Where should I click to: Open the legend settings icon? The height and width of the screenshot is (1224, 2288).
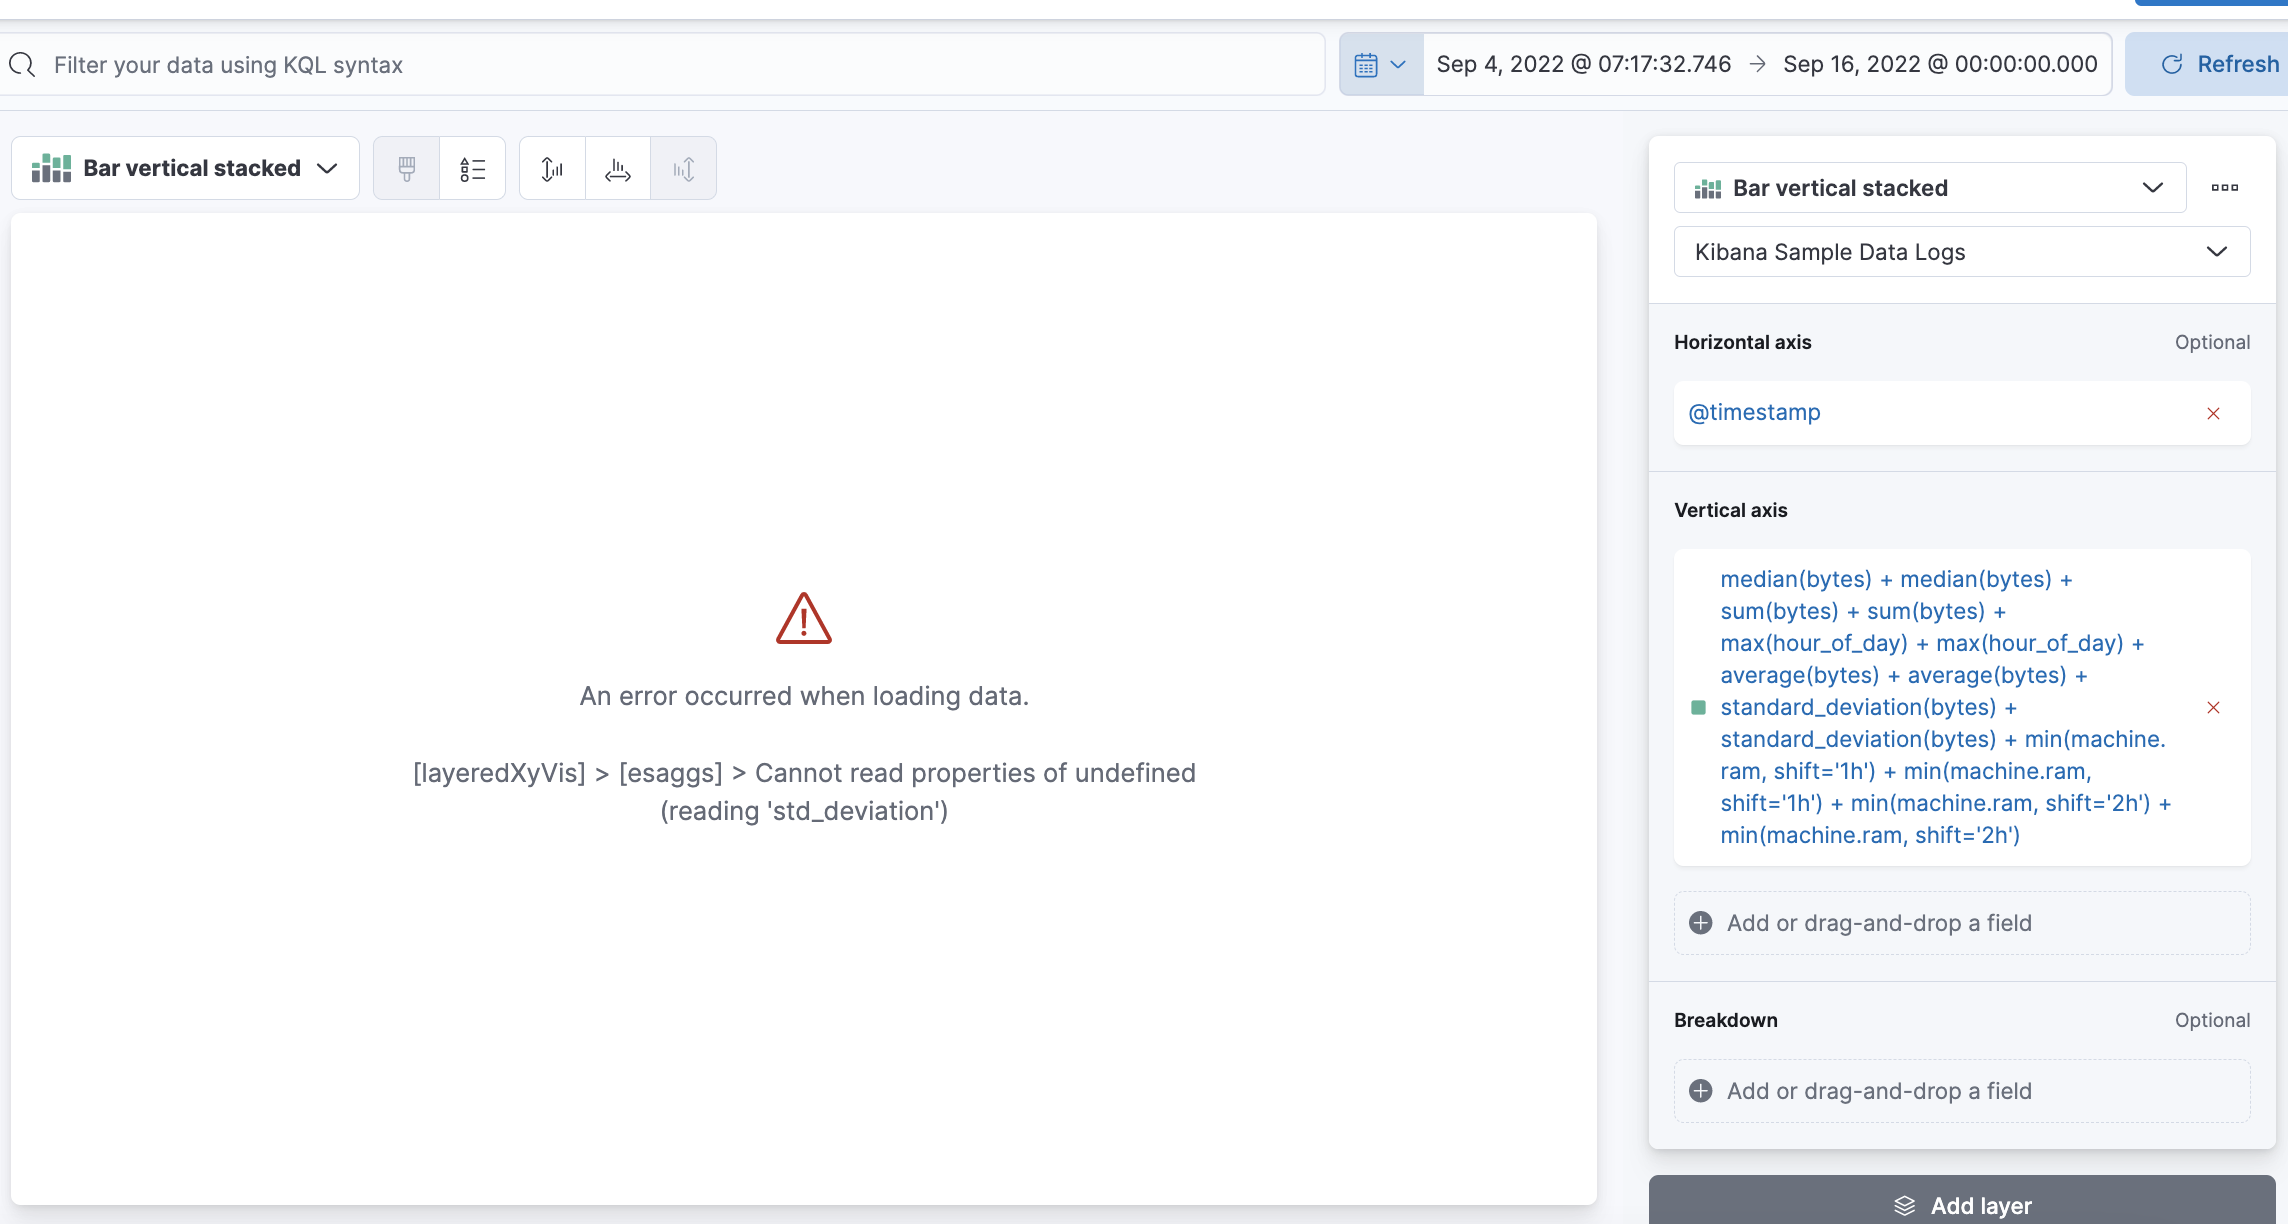click(472, 168)
